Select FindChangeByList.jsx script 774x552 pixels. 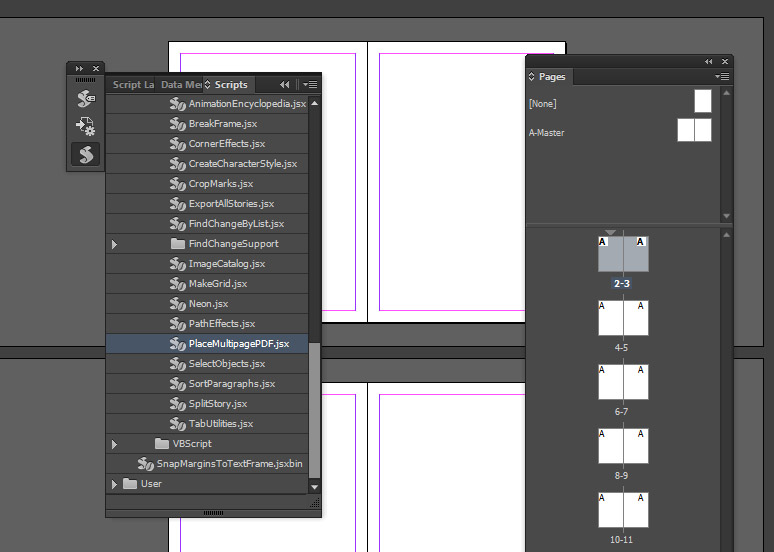pyautogui.click(x=207, y=224)
